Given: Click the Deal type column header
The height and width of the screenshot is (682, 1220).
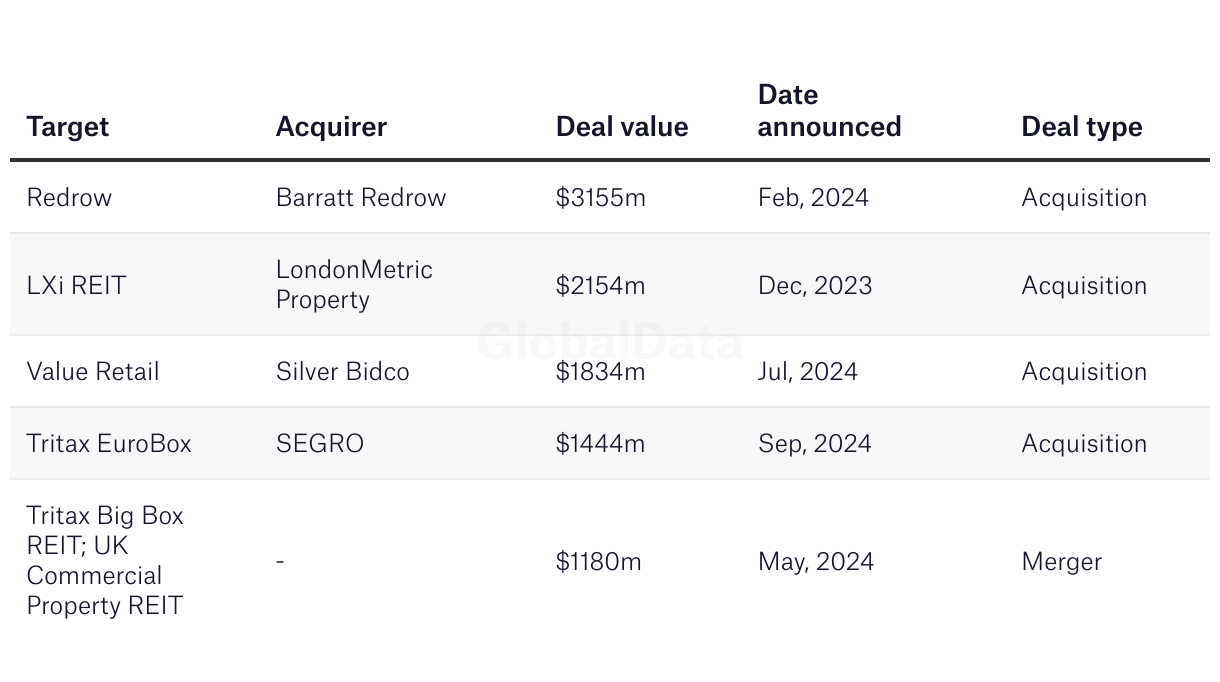Looking at the screenshot, I should point(1081,127).
